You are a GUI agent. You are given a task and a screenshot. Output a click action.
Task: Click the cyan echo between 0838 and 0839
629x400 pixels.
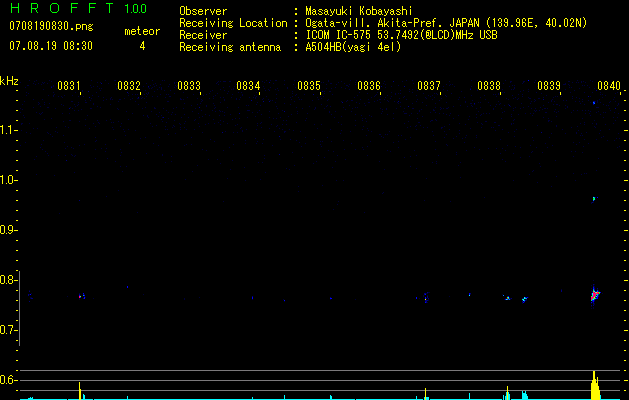[524, 299]
